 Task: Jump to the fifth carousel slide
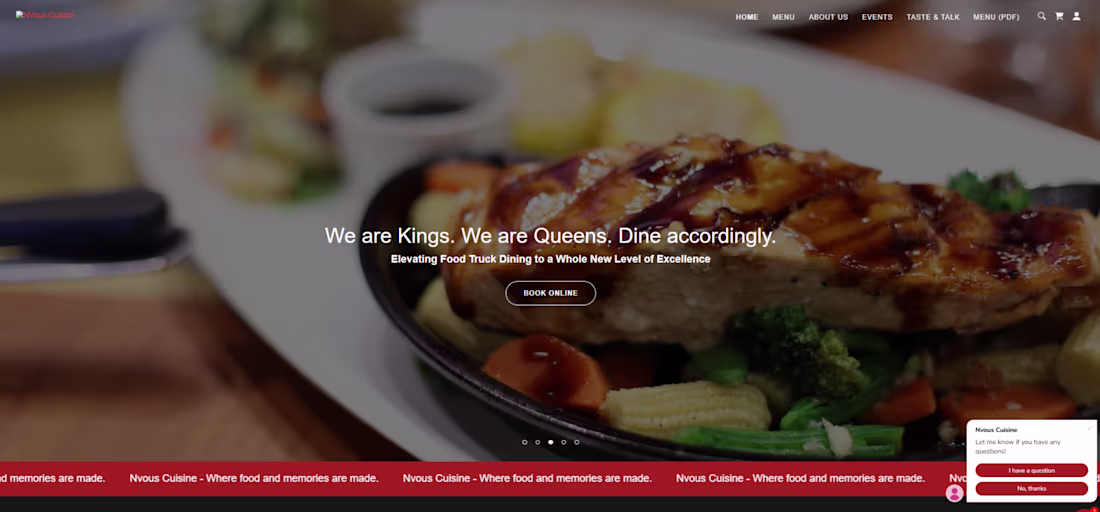[x=577, y=442]
